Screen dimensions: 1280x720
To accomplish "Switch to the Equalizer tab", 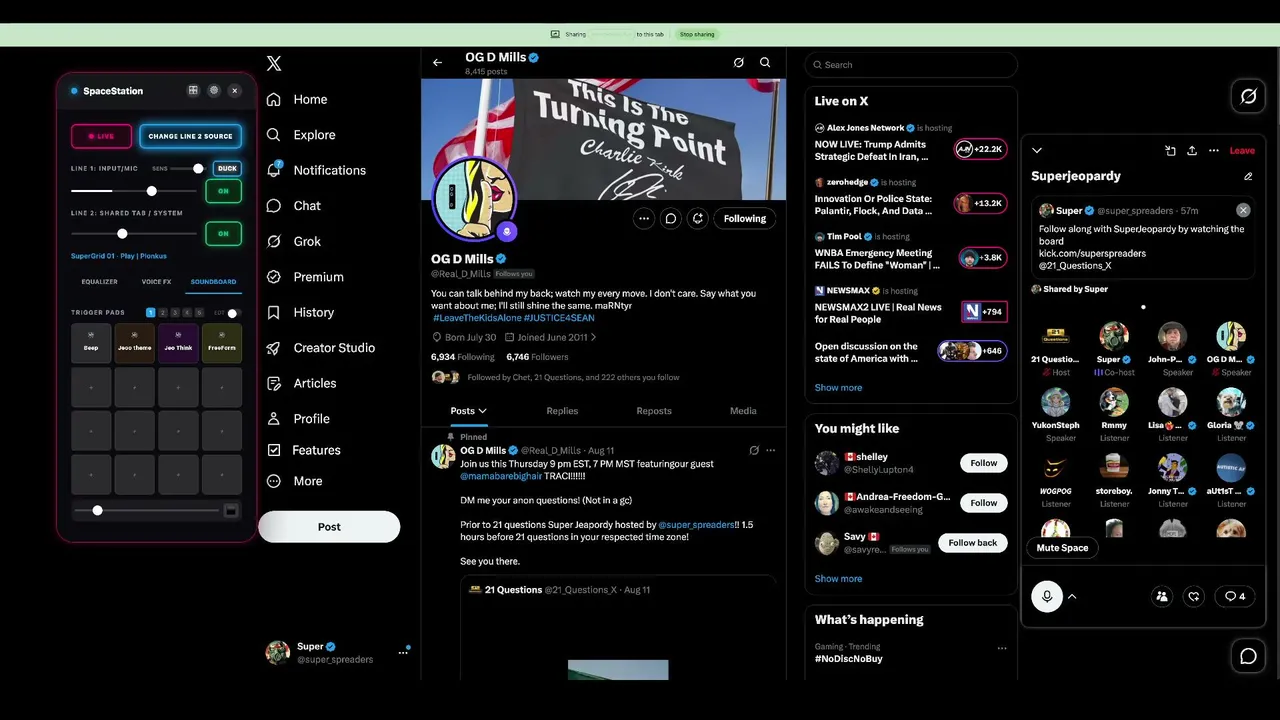I will tap(100, 282).
